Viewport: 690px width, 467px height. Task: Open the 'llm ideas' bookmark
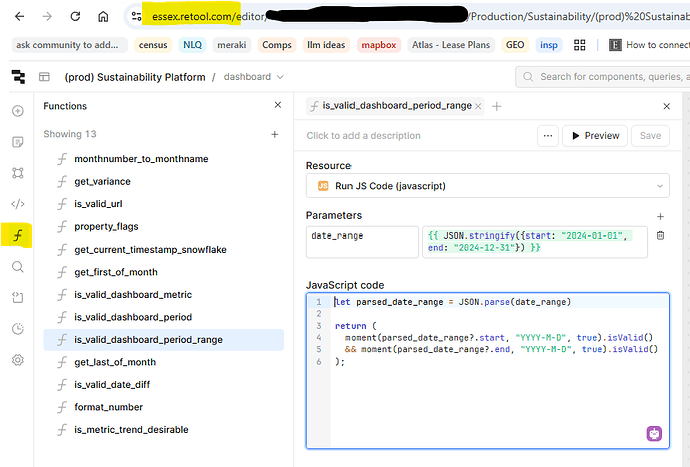pos(326,45)
